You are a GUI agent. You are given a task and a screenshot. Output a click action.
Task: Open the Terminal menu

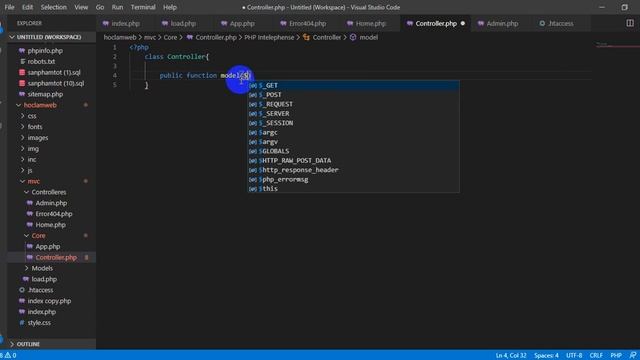143,7
